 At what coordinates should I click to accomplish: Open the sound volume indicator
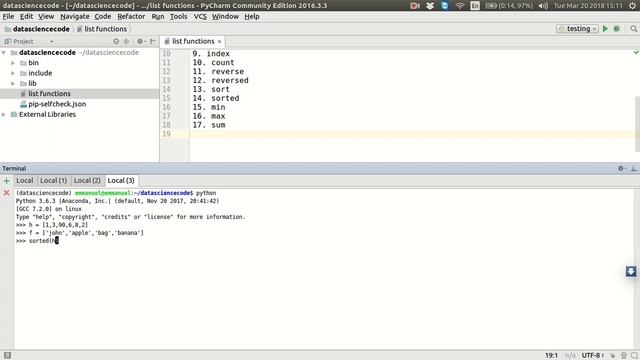[543, 6]
